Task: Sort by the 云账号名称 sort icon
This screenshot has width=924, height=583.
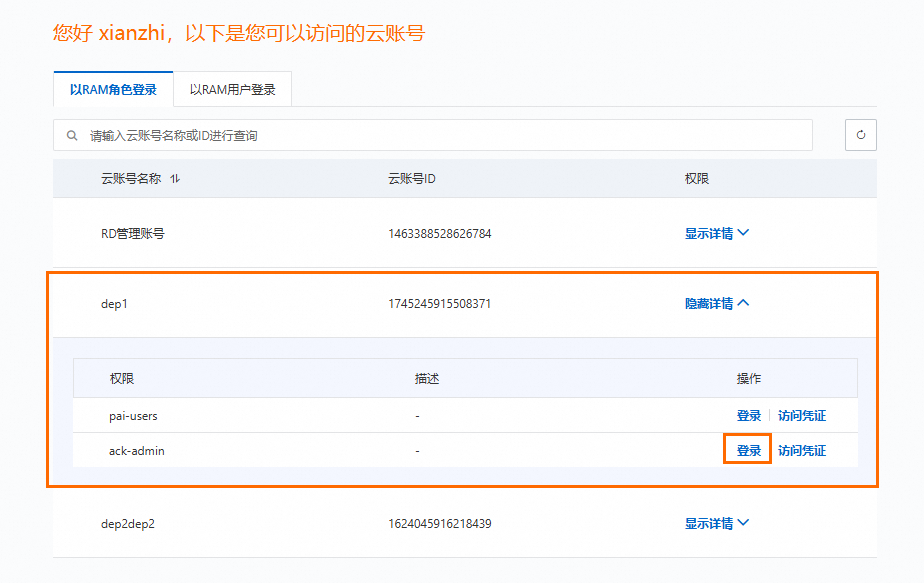Action: [175, 179]
